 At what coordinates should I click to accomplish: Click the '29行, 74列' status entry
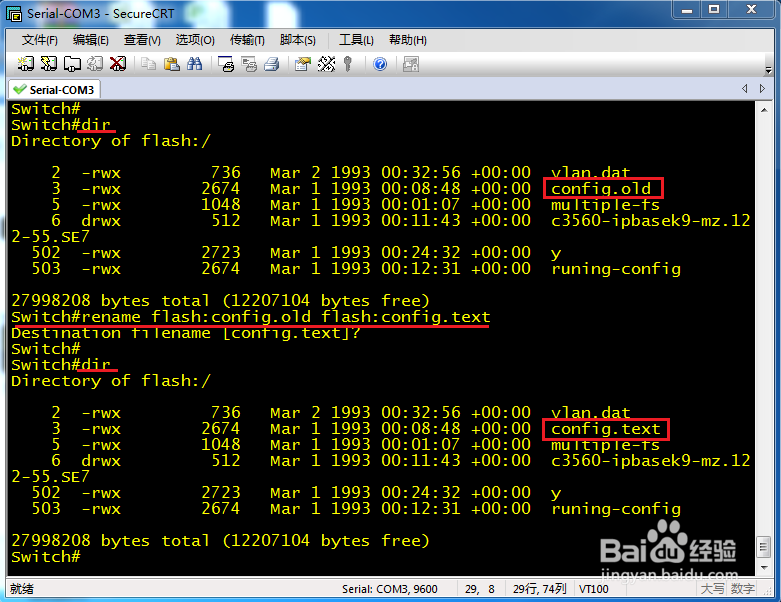539,589
